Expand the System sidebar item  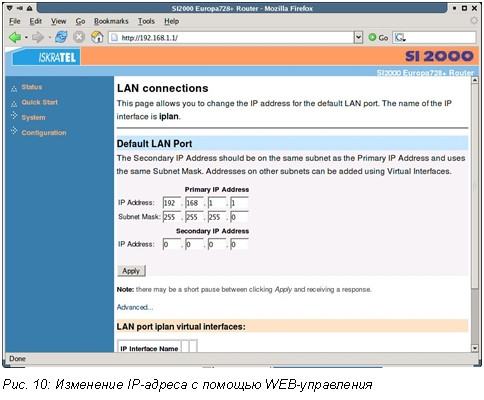pos(33,117)
